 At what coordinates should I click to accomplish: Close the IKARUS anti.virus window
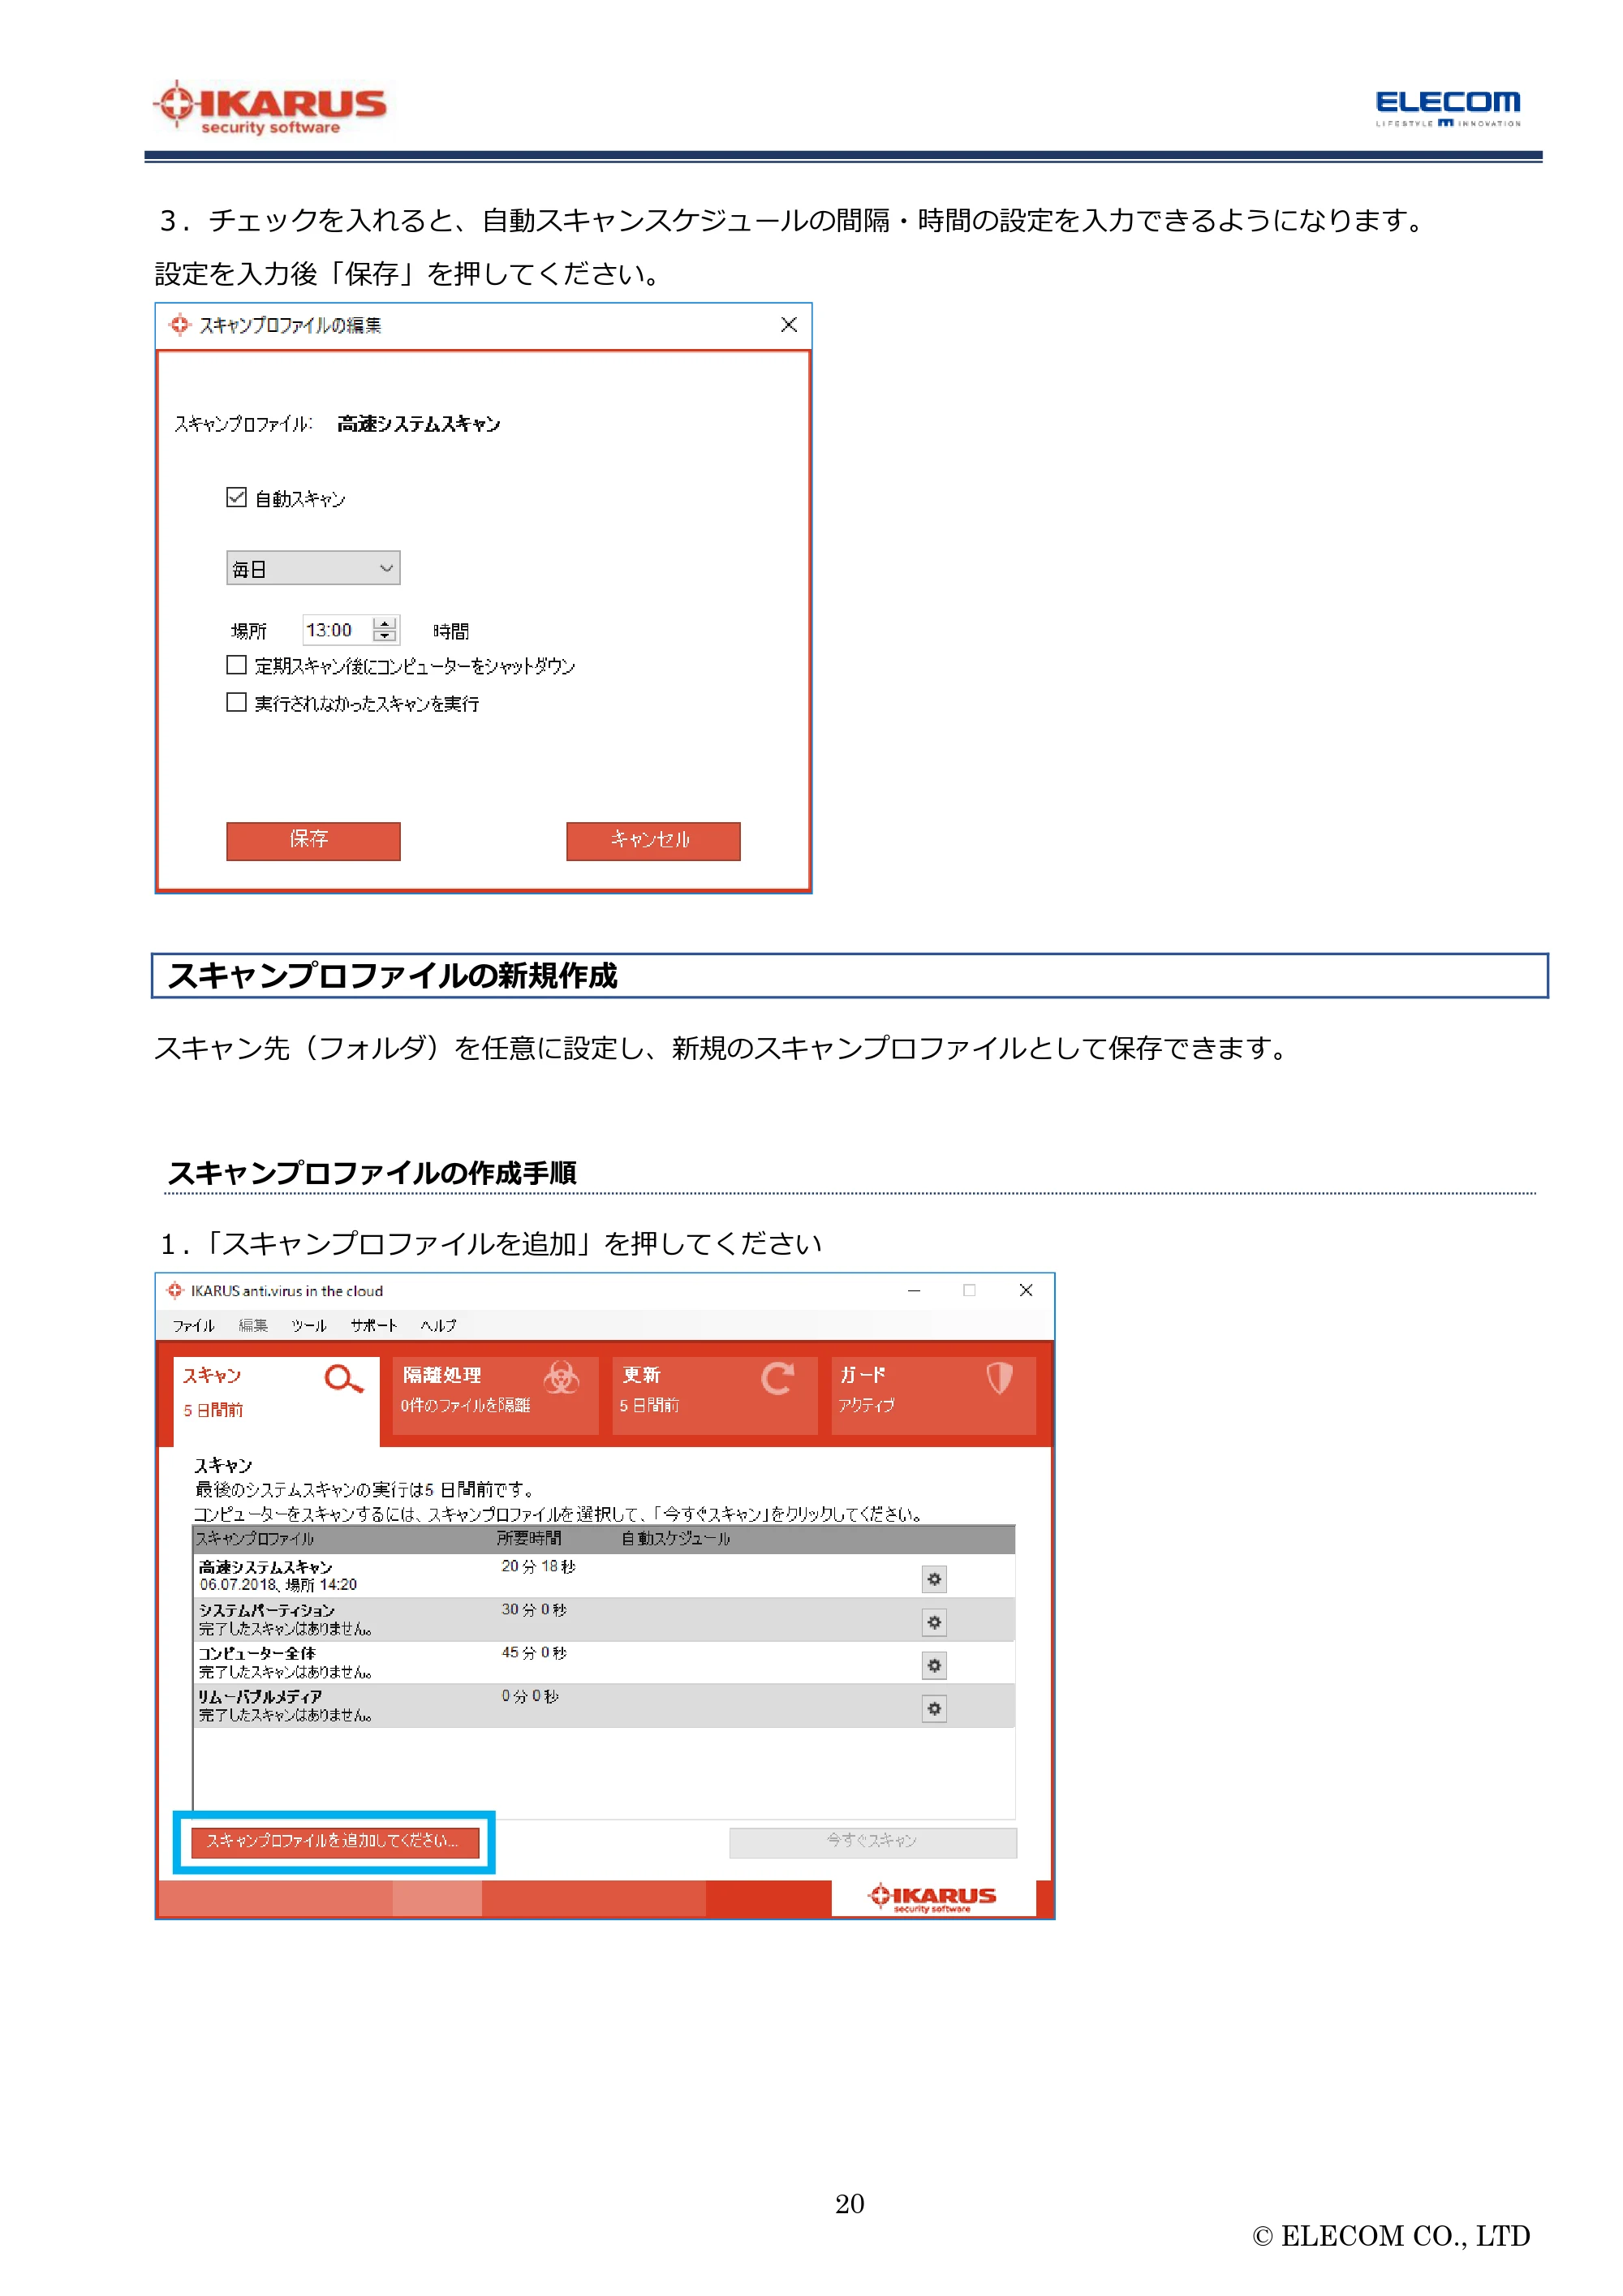[1025, 1290]
